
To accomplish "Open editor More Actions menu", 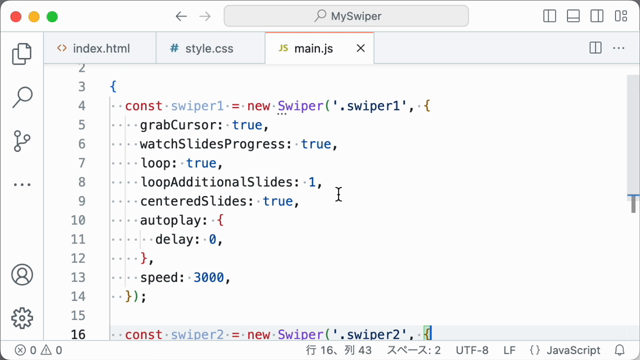I will point(619,48).
